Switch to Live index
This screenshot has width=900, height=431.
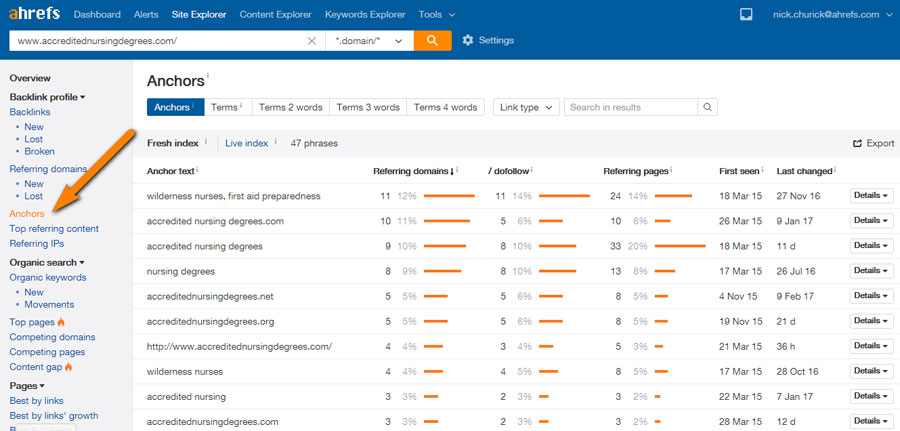click(x=246, y=143)
